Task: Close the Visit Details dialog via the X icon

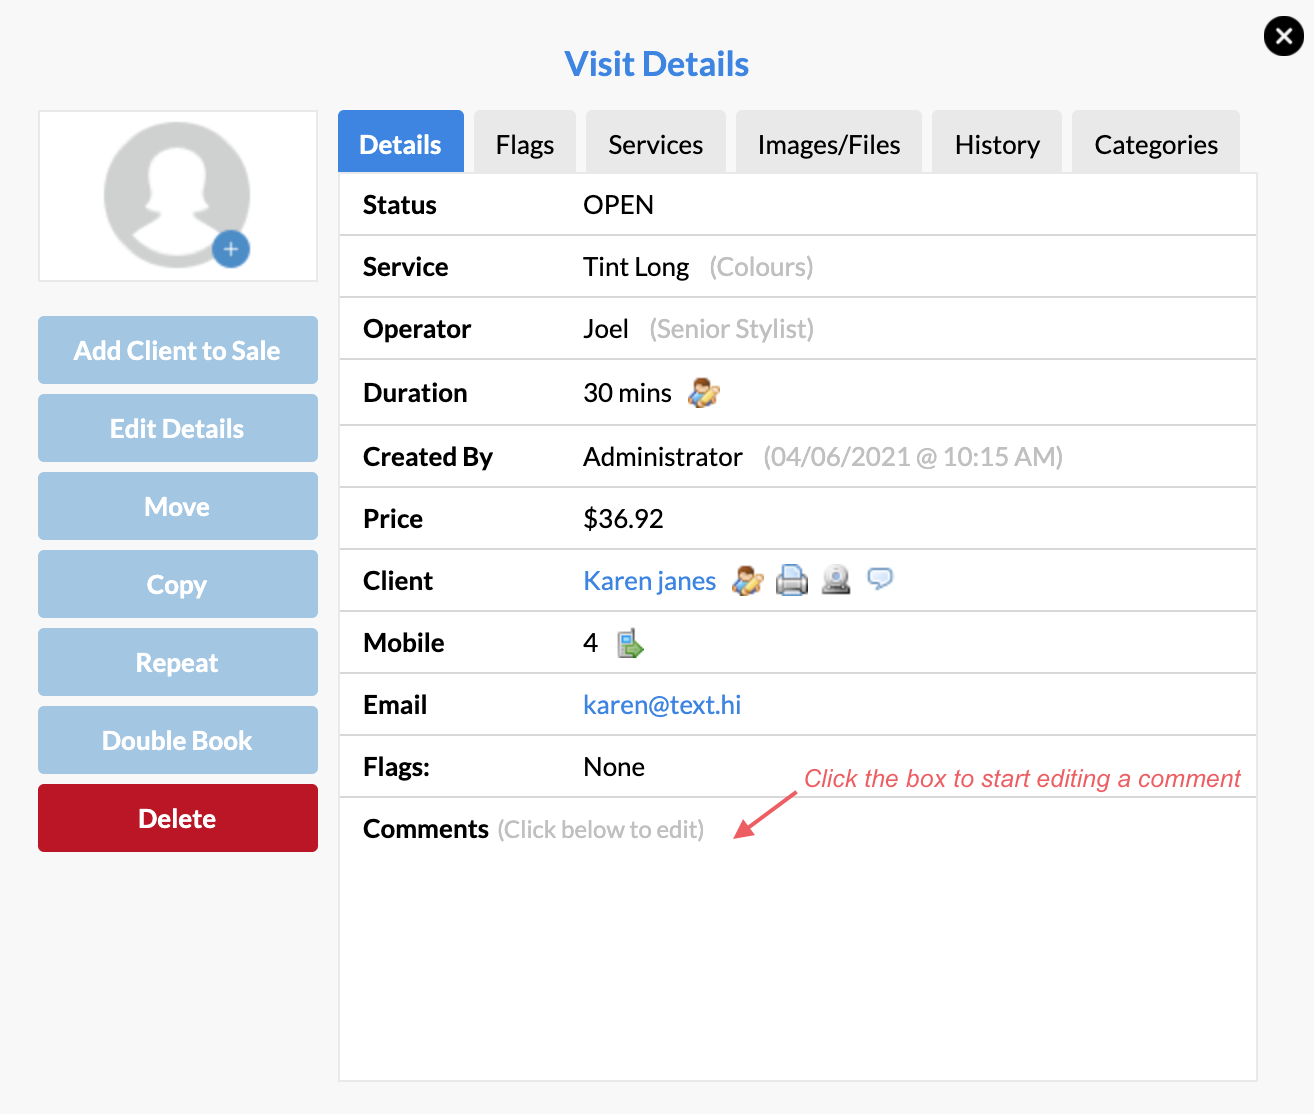Action: point(1283,35)
